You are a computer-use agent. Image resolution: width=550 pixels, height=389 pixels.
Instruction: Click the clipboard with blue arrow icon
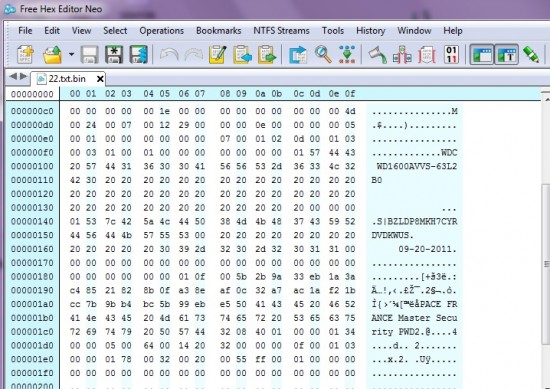click(x=242, y=55)
